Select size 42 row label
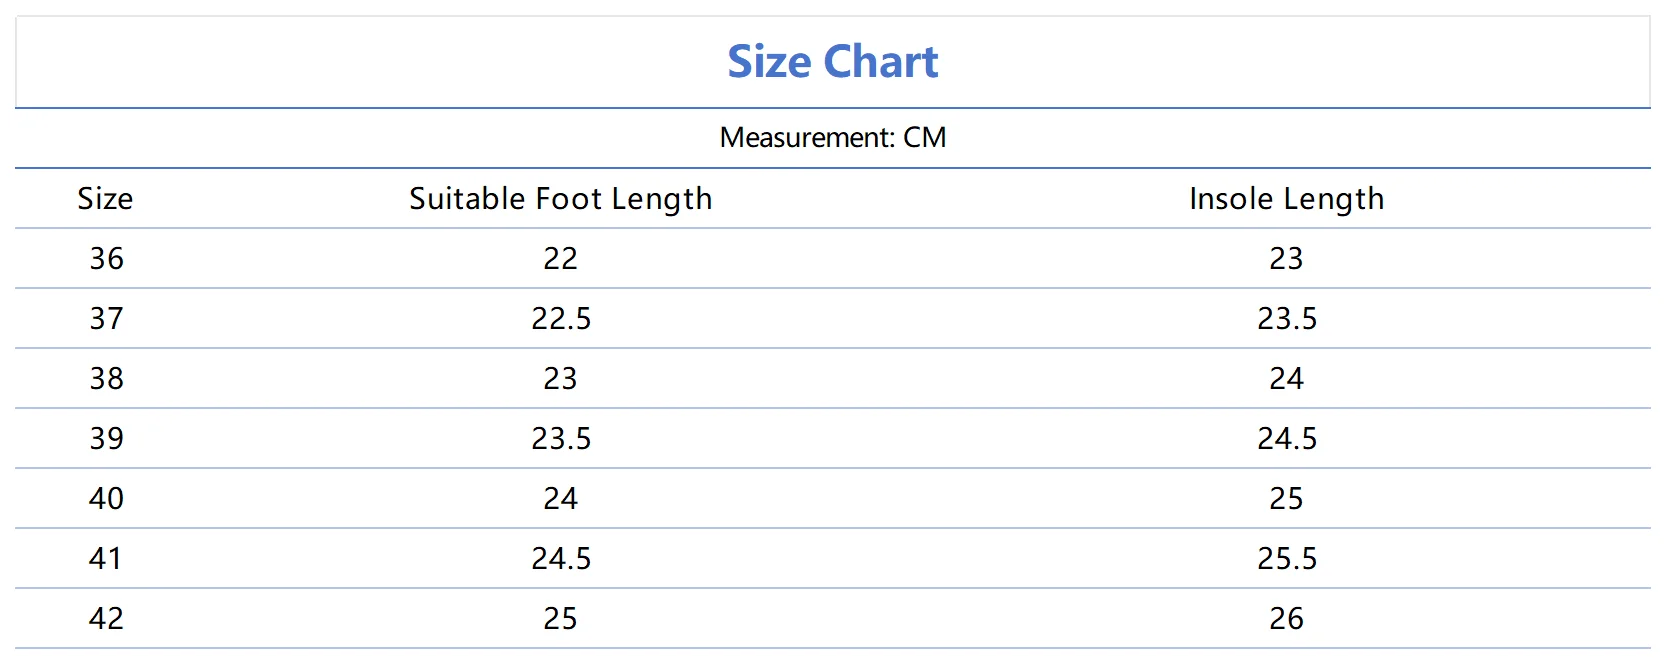Screen dimensions: 1666x664 coord(106,619)
